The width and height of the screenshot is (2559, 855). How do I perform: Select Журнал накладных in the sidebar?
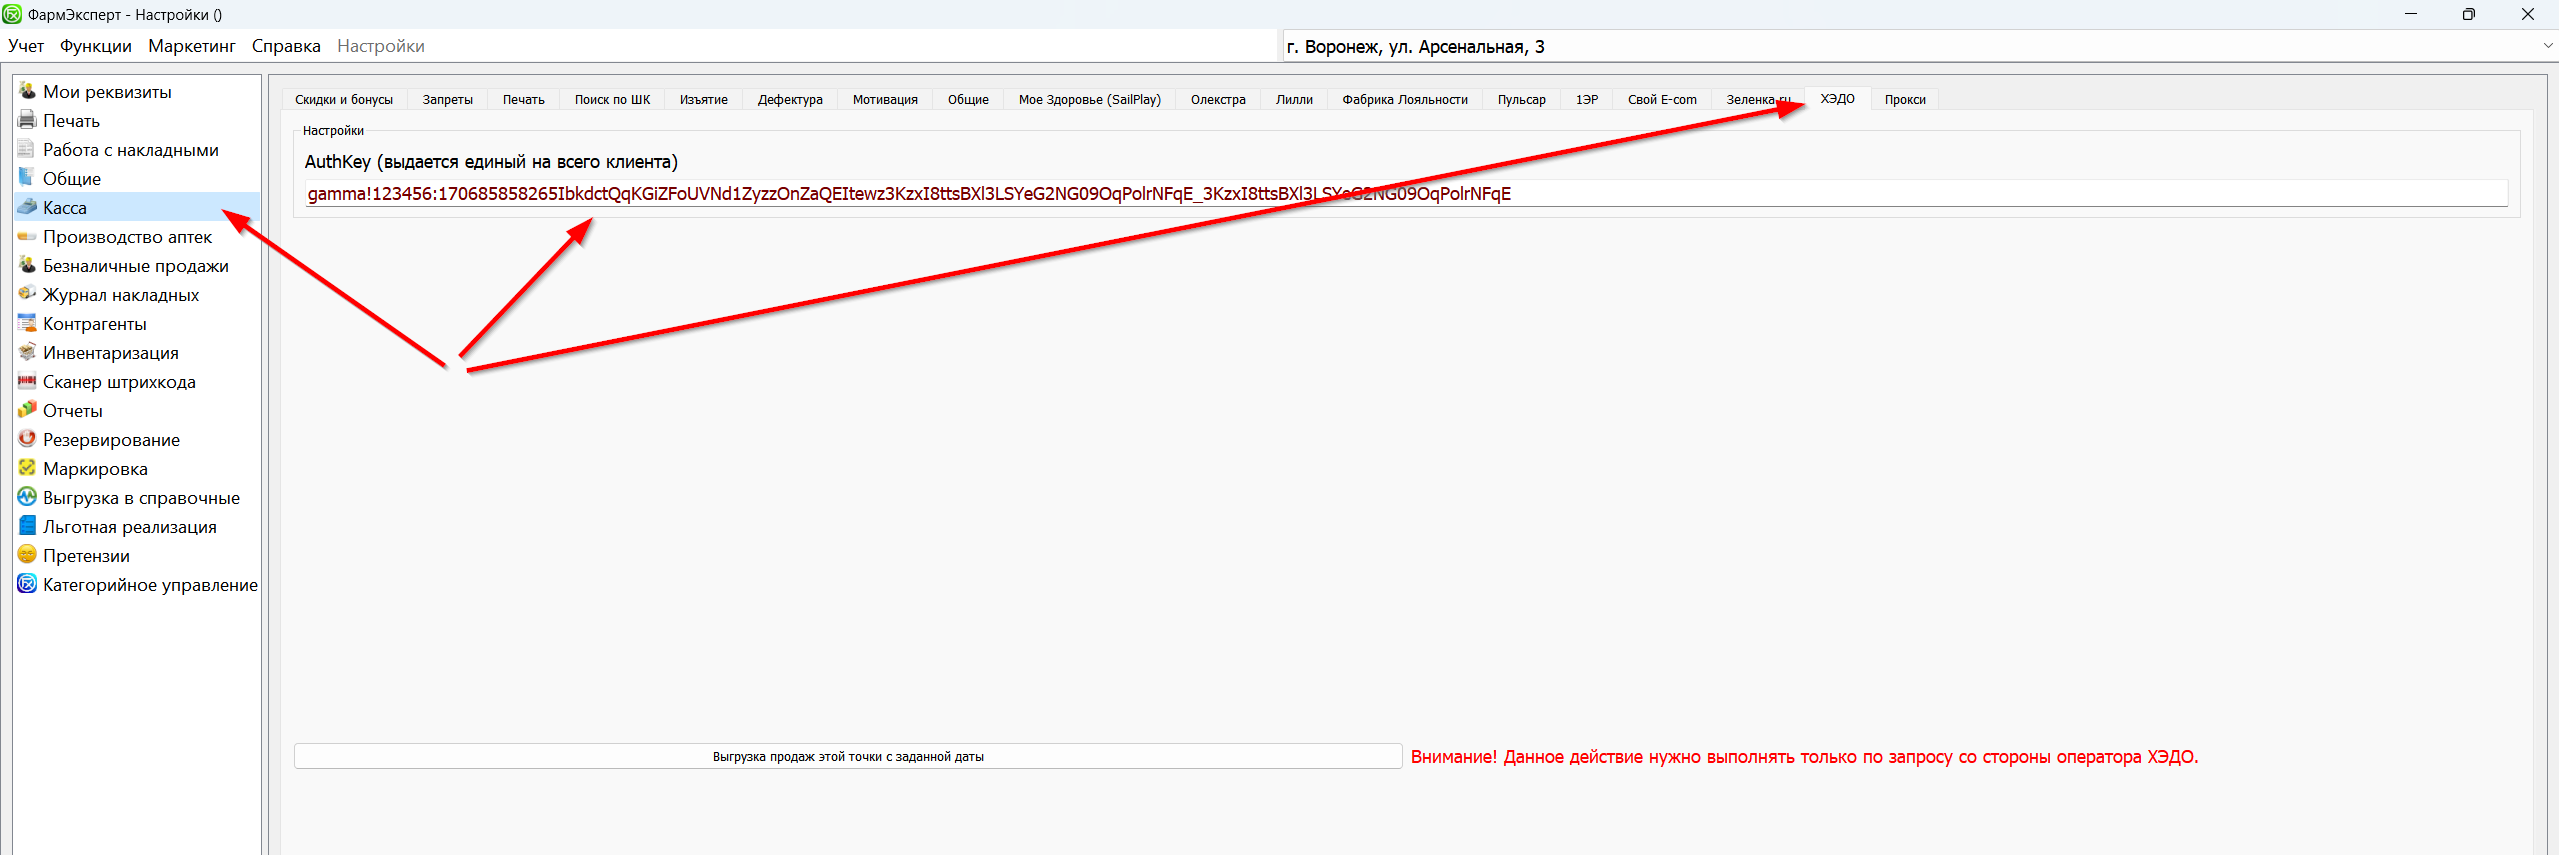120,295
